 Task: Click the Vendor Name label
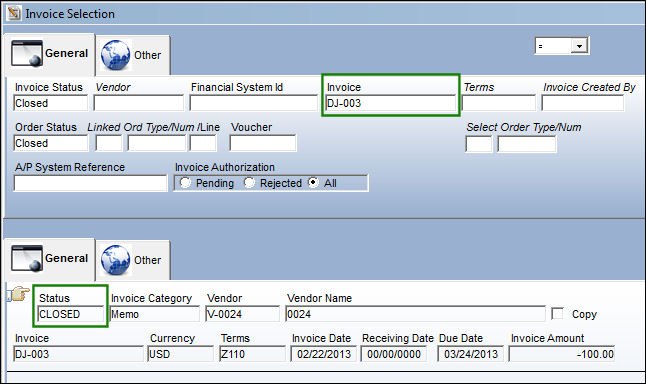coord(319,298)
